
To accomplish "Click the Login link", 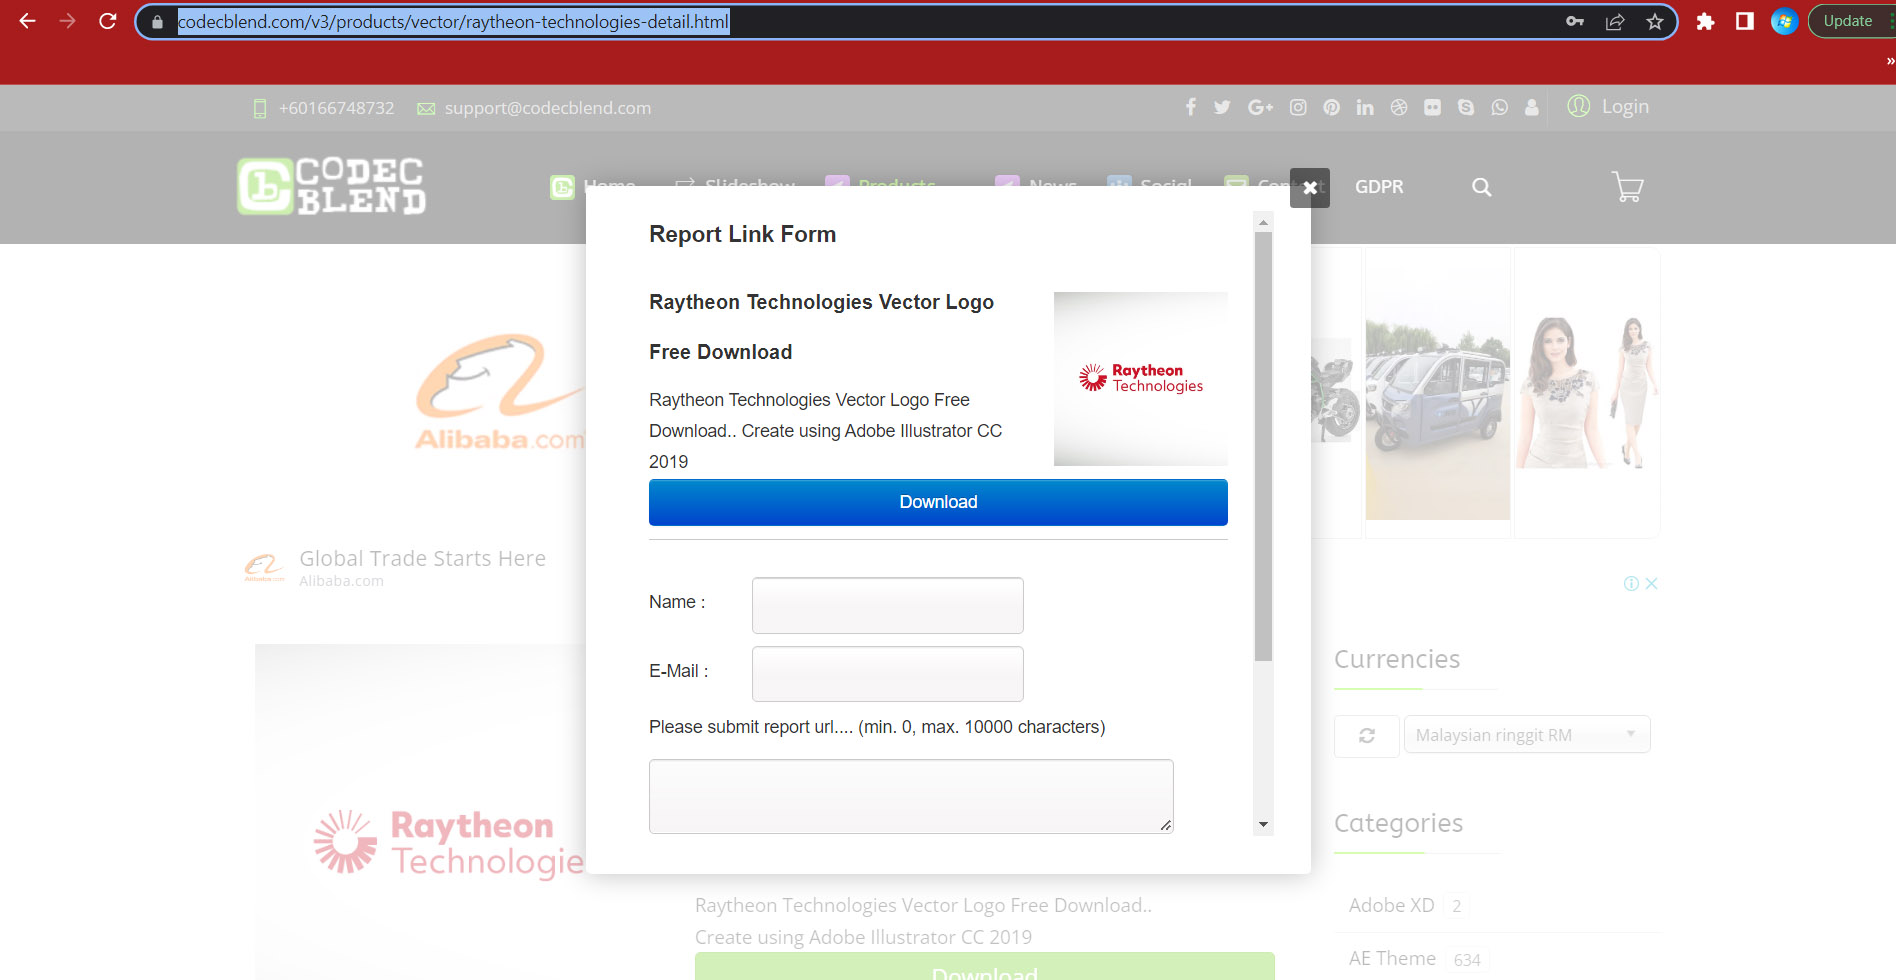I will point(1624,106).
